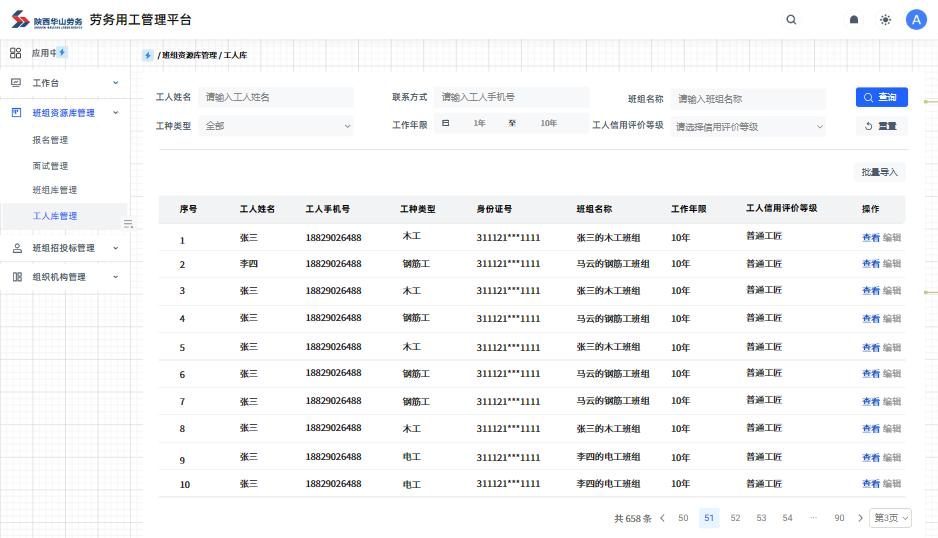This screenshot has height=538, width=938.
Task: Open notifications bell icon
Action: click(854, 19)
